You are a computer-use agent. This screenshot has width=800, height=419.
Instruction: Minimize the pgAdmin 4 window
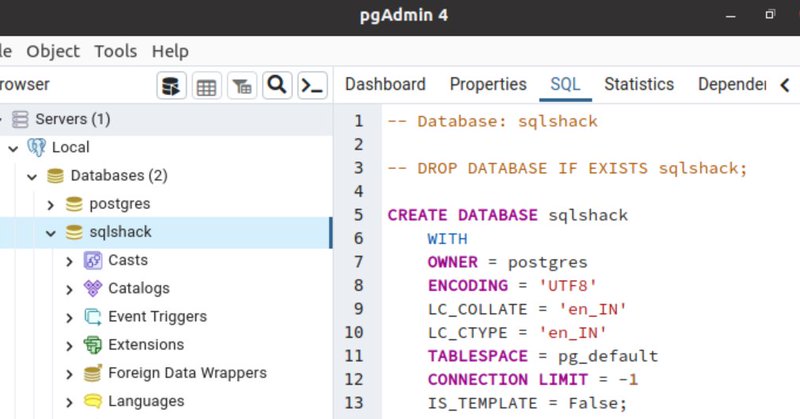pos(731,16)
